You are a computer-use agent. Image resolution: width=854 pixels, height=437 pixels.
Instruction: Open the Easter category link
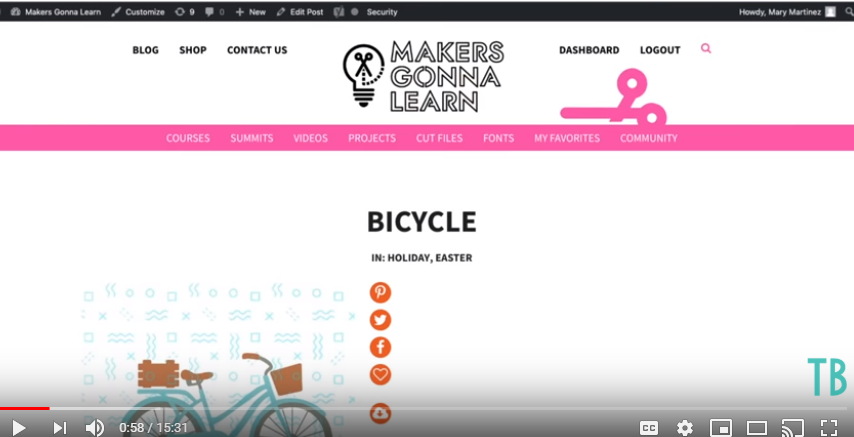point(454,258)
